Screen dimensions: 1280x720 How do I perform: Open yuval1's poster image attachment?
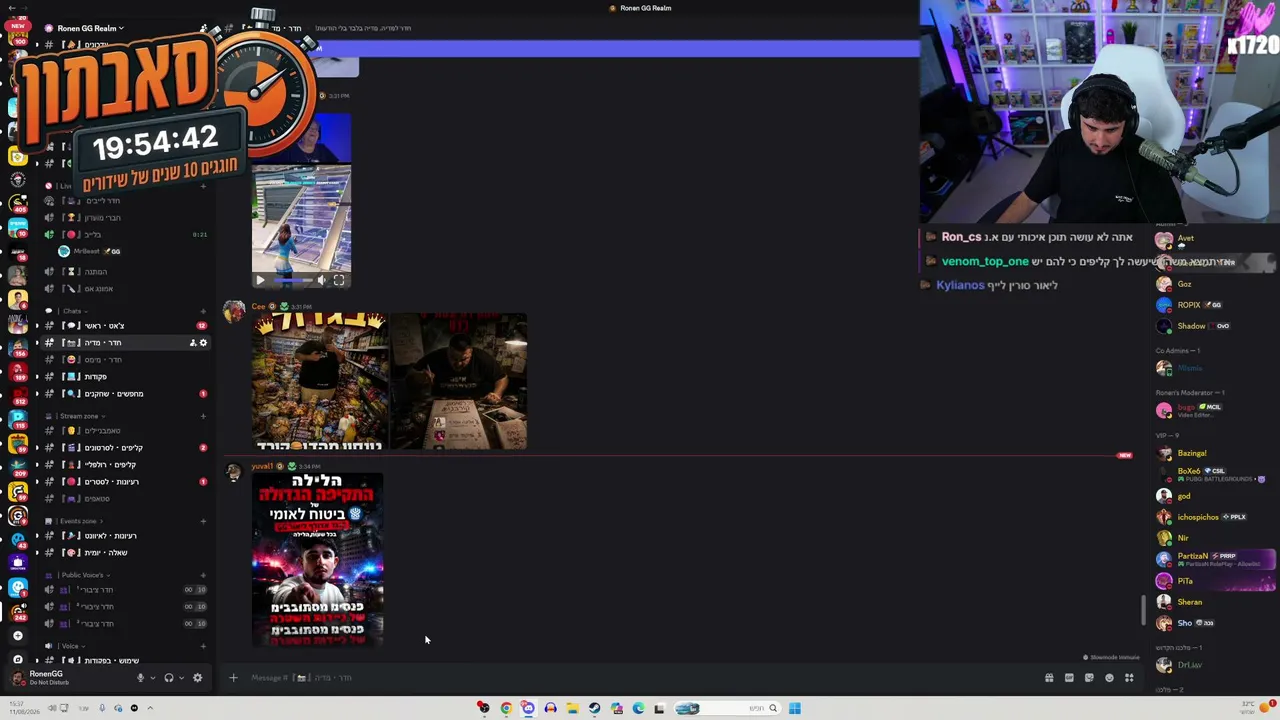[317, 560]
